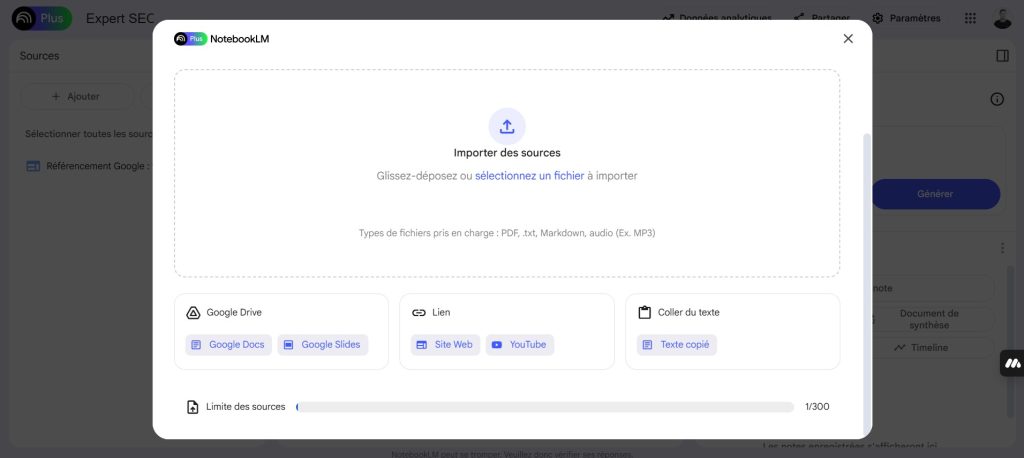The width and height of the screenshot is (1024, 458).
Task: Click the Google Drive icon
Action: pyautogui.click(x=193, y=312)
